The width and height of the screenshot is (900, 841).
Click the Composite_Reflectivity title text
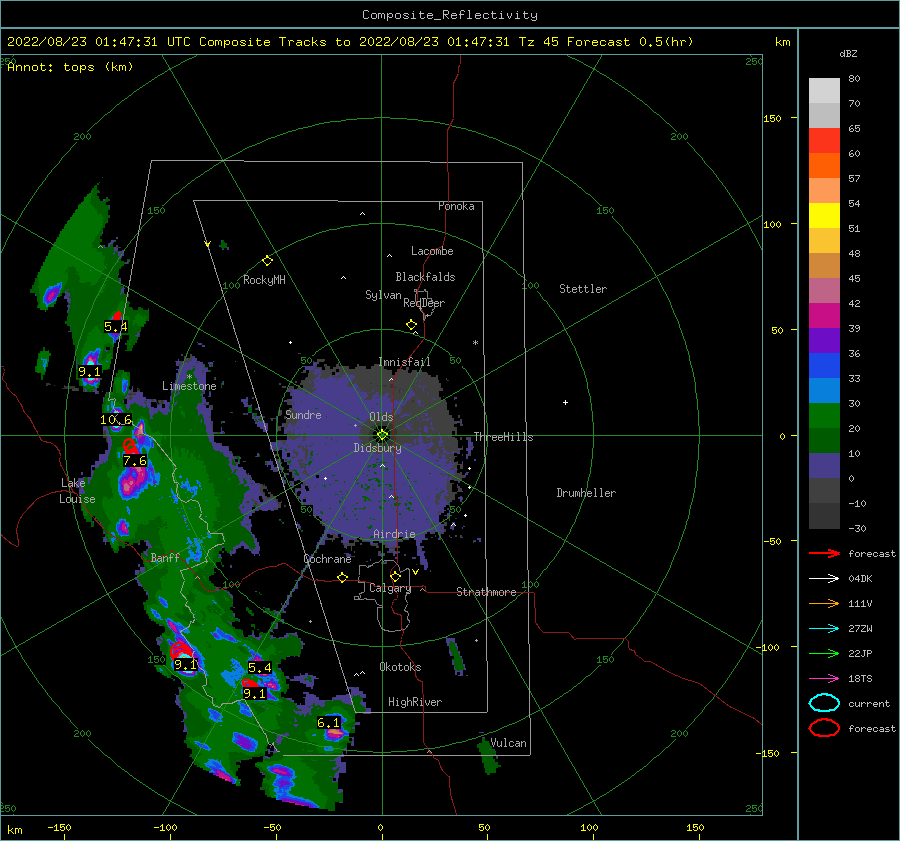(x=449, y=15)
